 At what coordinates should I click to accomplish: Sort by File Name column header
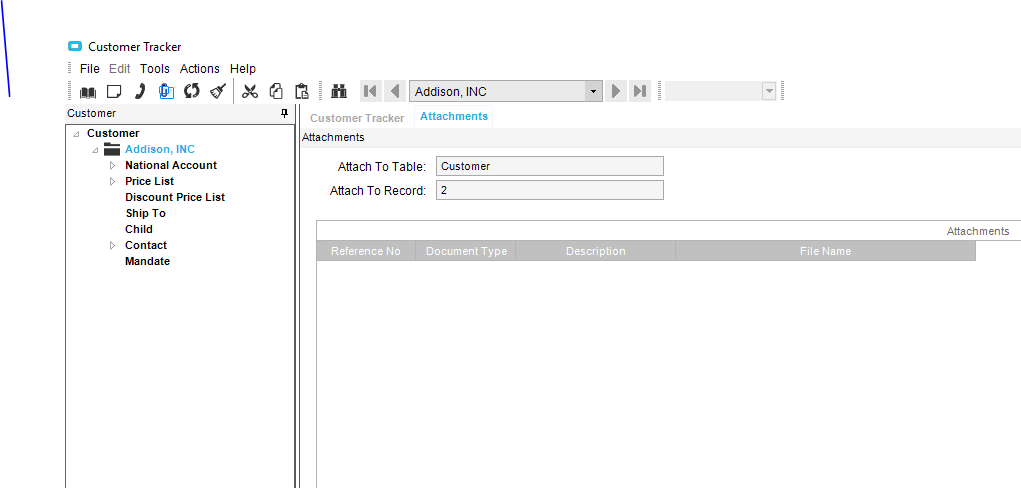(826, 251)
